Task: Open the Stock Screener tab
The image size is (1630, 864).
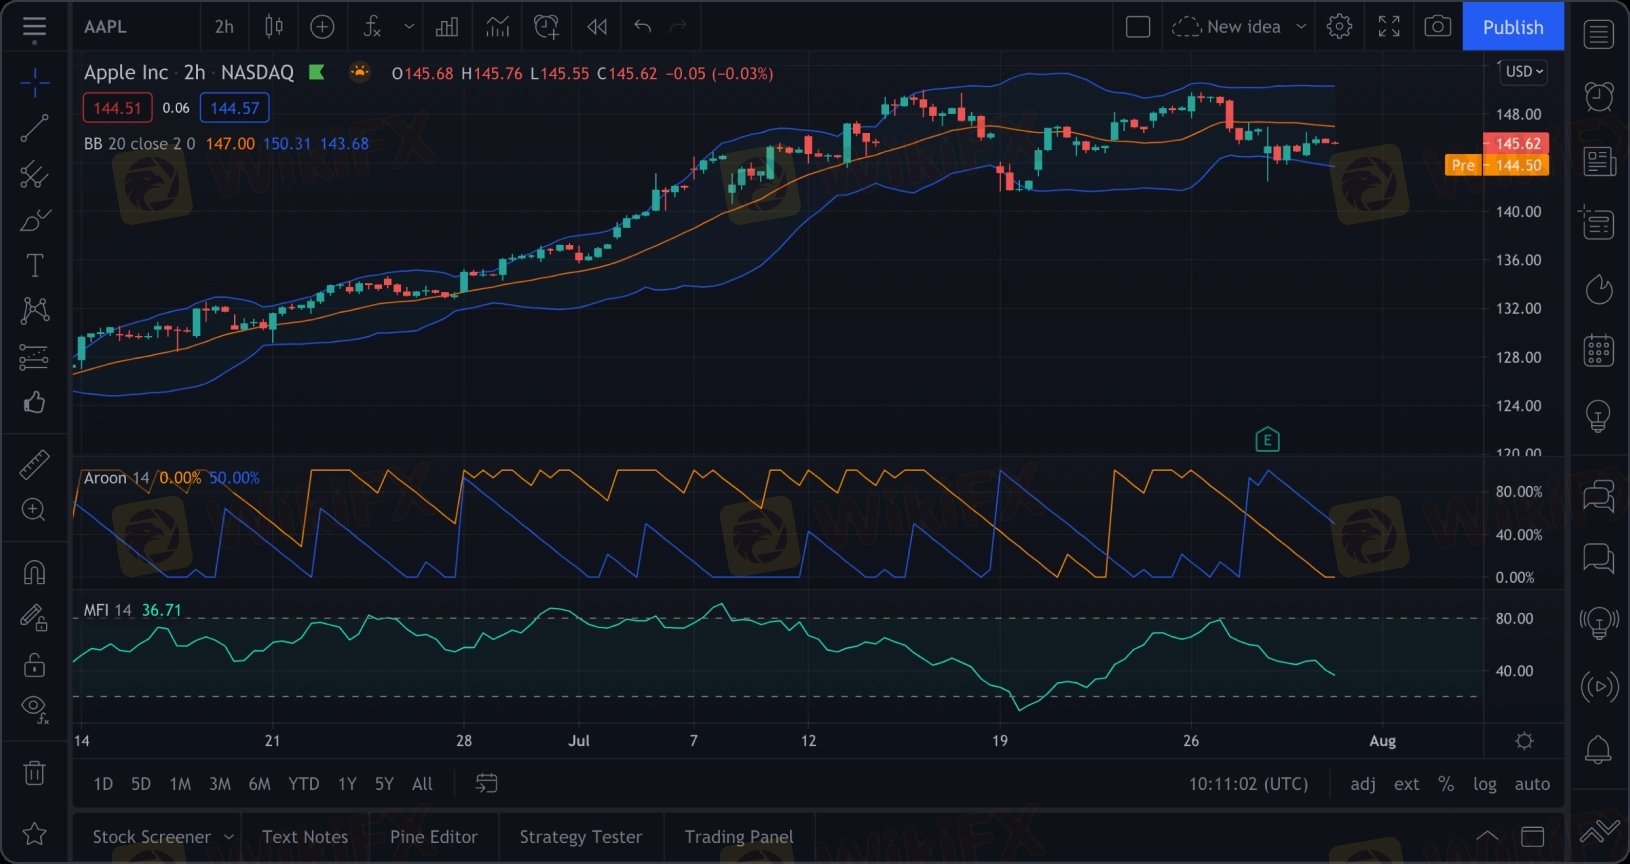Action: [152, 837]
